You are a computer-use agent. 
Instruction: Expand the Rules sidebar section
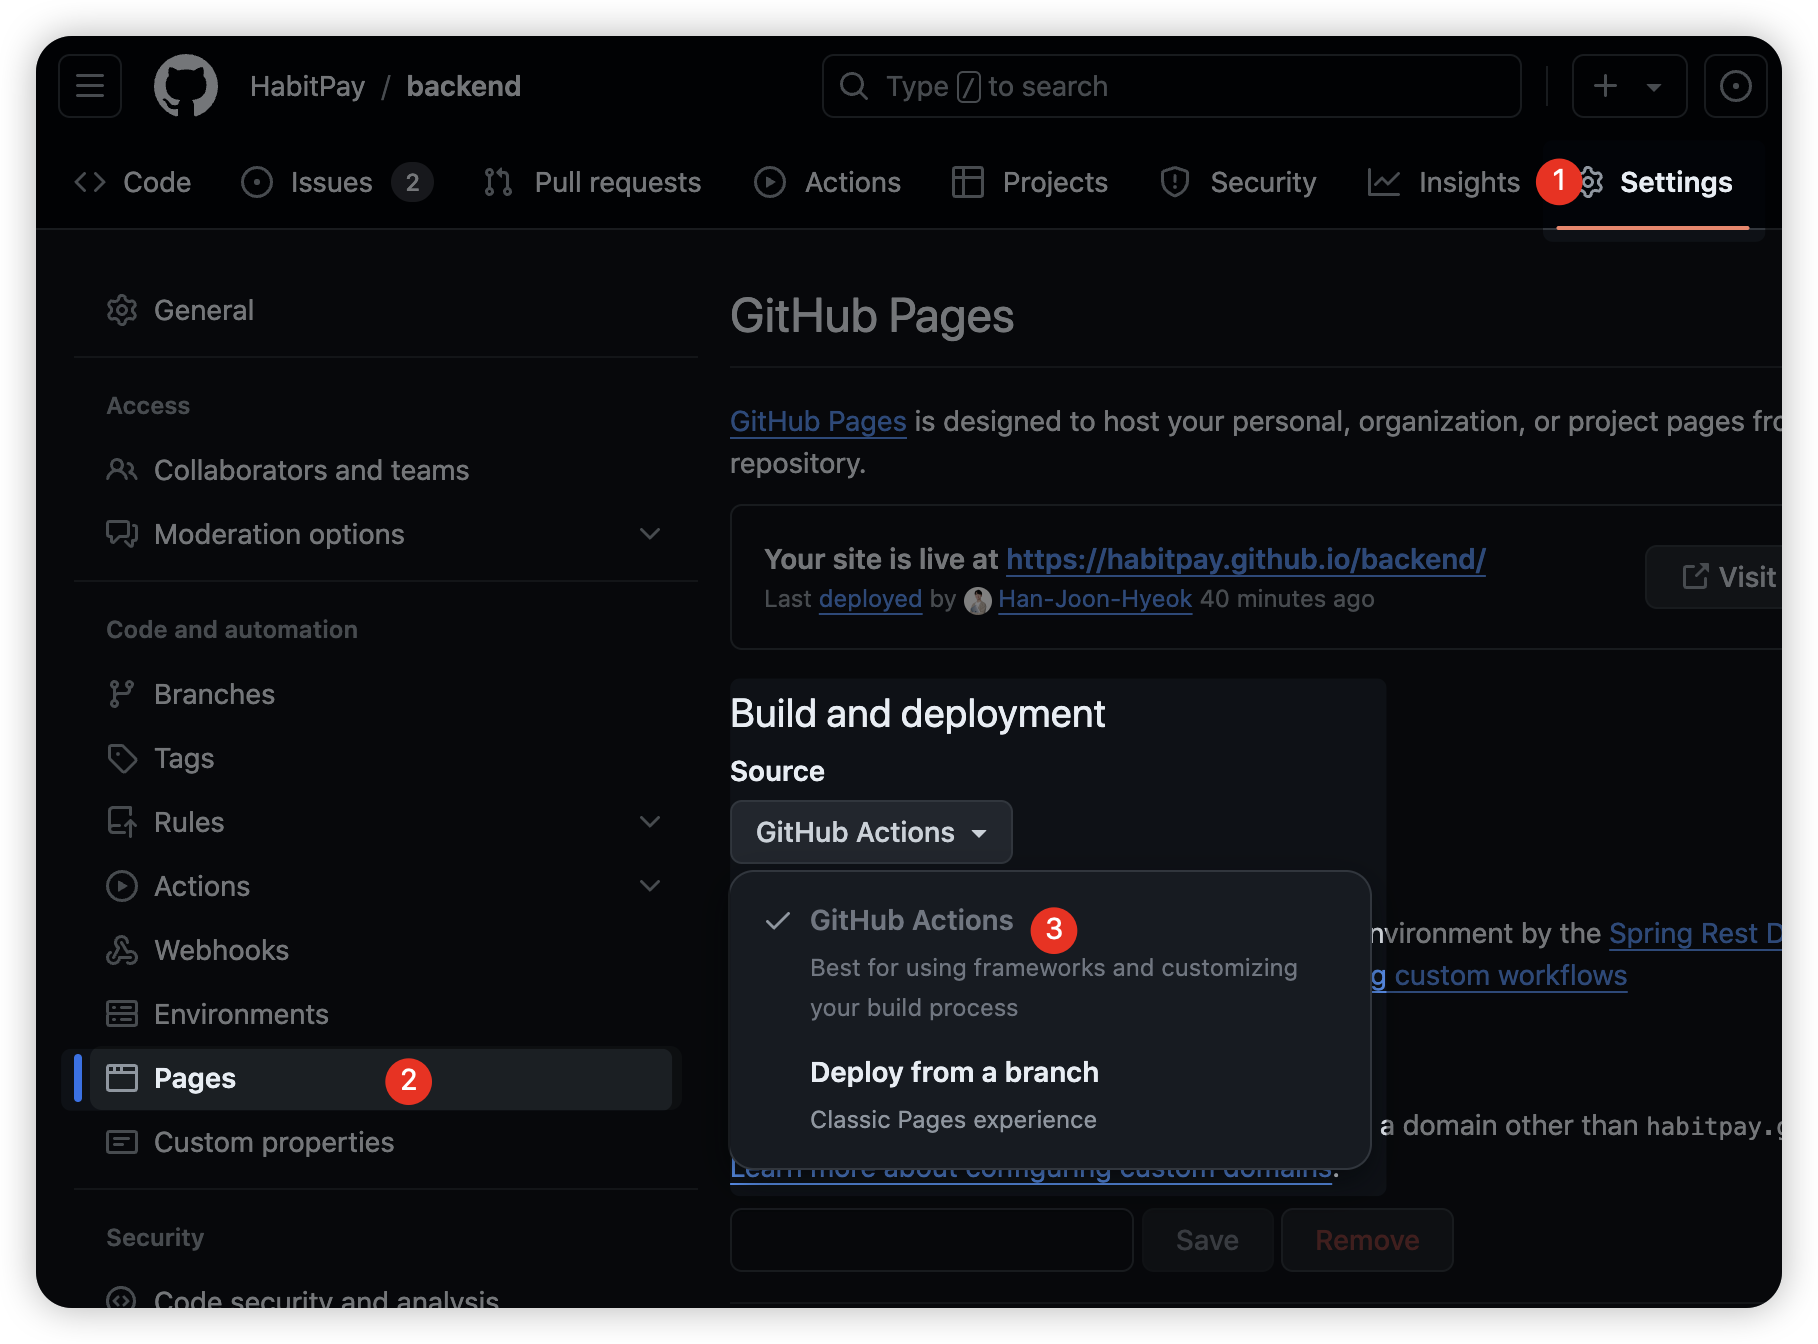coord(650,822)
